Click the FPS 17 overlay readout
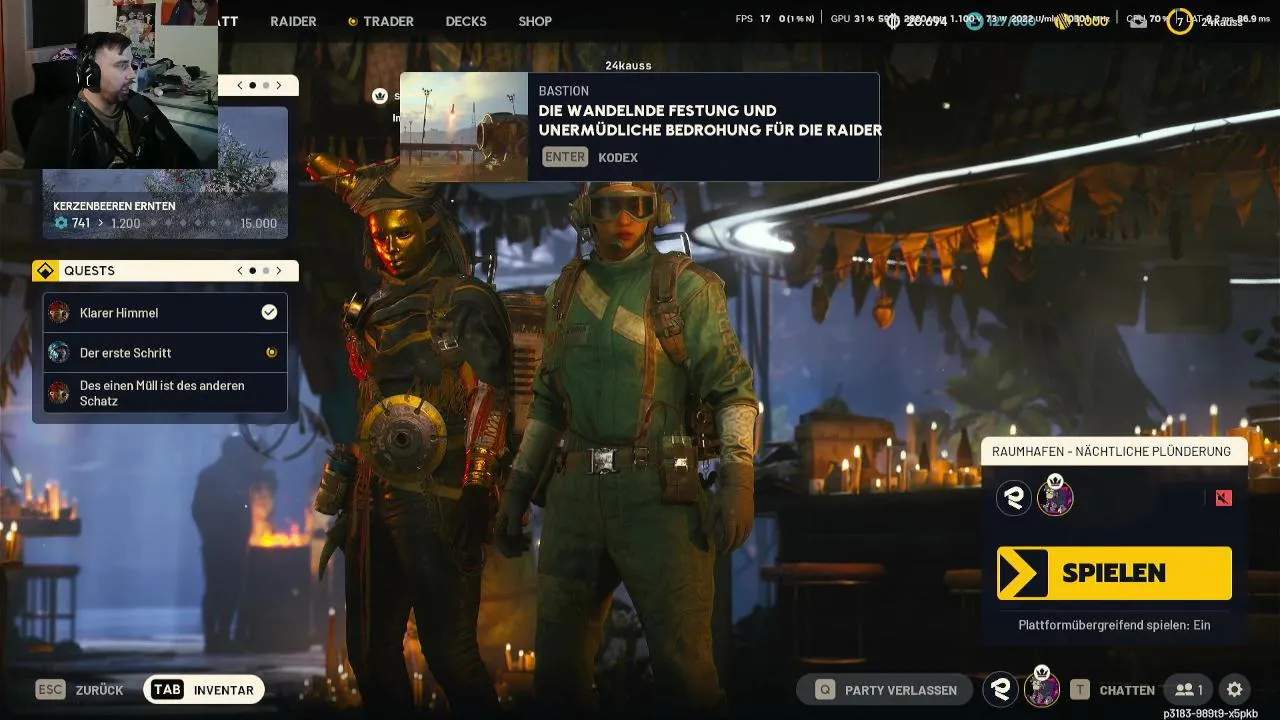Screen dimensions: 1280x720 753,19
